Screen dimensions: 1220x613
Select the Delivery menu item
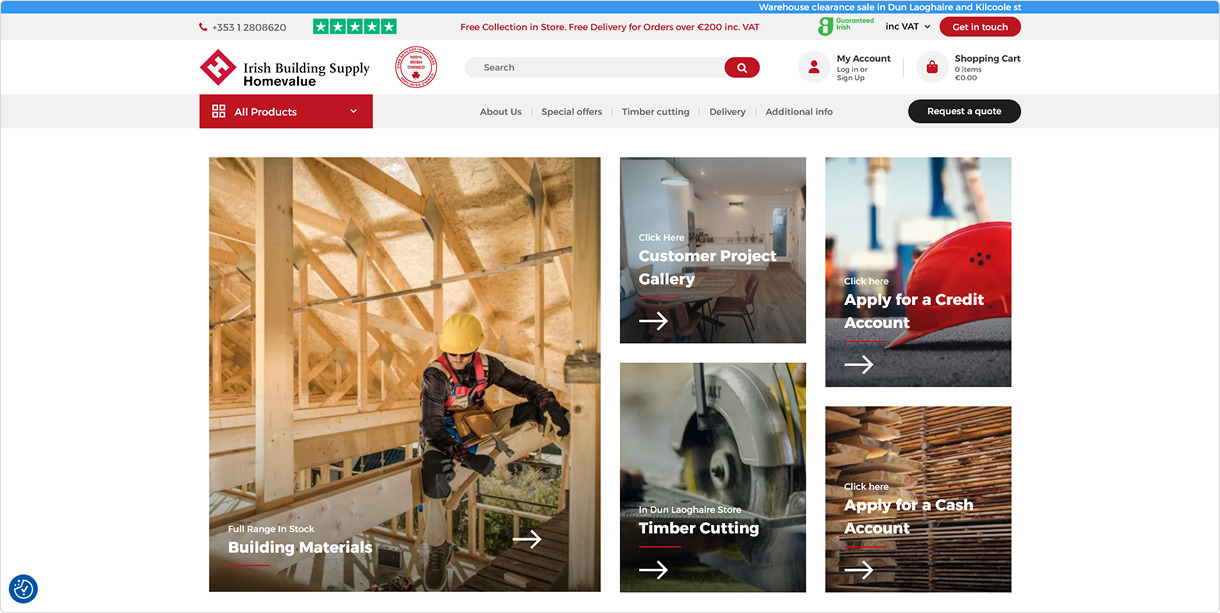[727, 112]
